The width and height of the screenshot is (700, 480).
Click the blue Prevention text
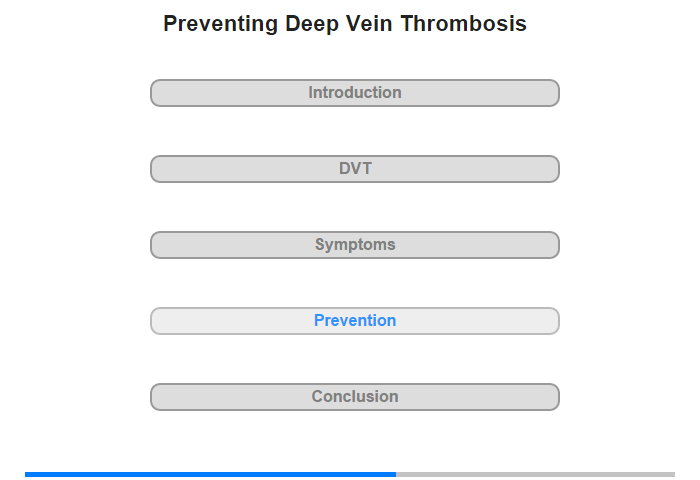[x=355, y=320]
